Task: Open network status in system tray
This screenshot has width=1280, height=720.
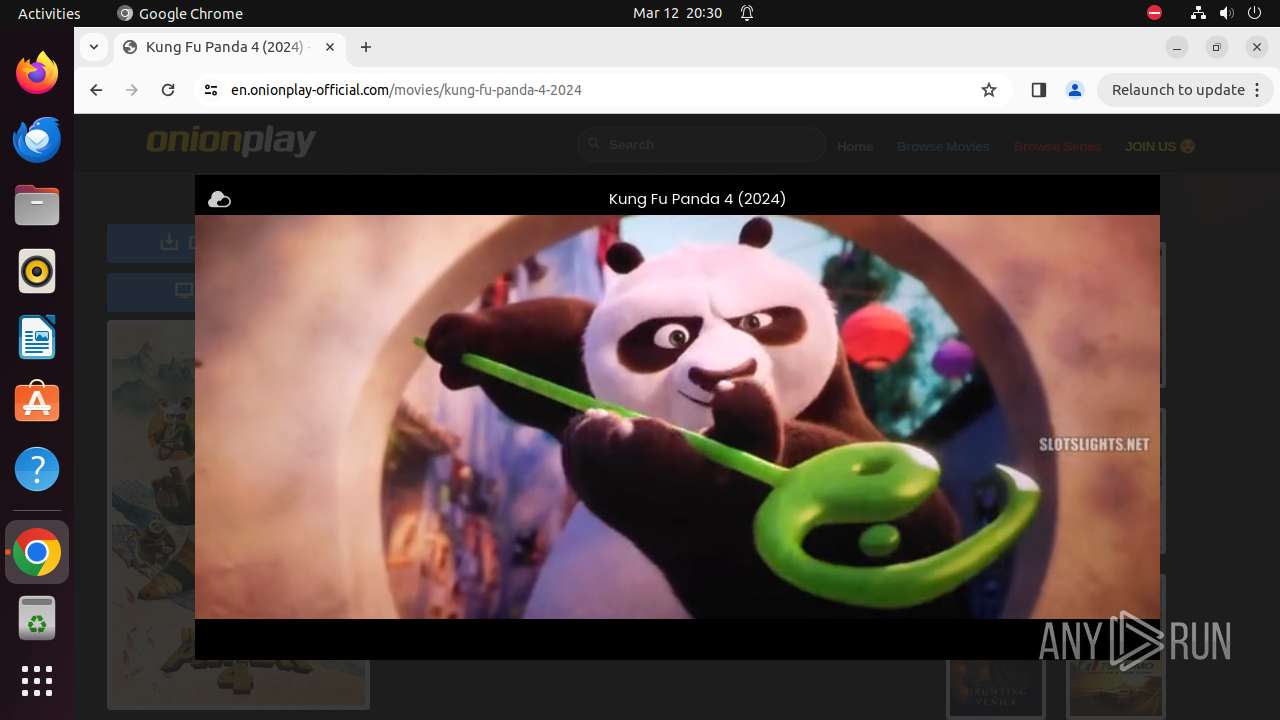Action: (1198, 13)
